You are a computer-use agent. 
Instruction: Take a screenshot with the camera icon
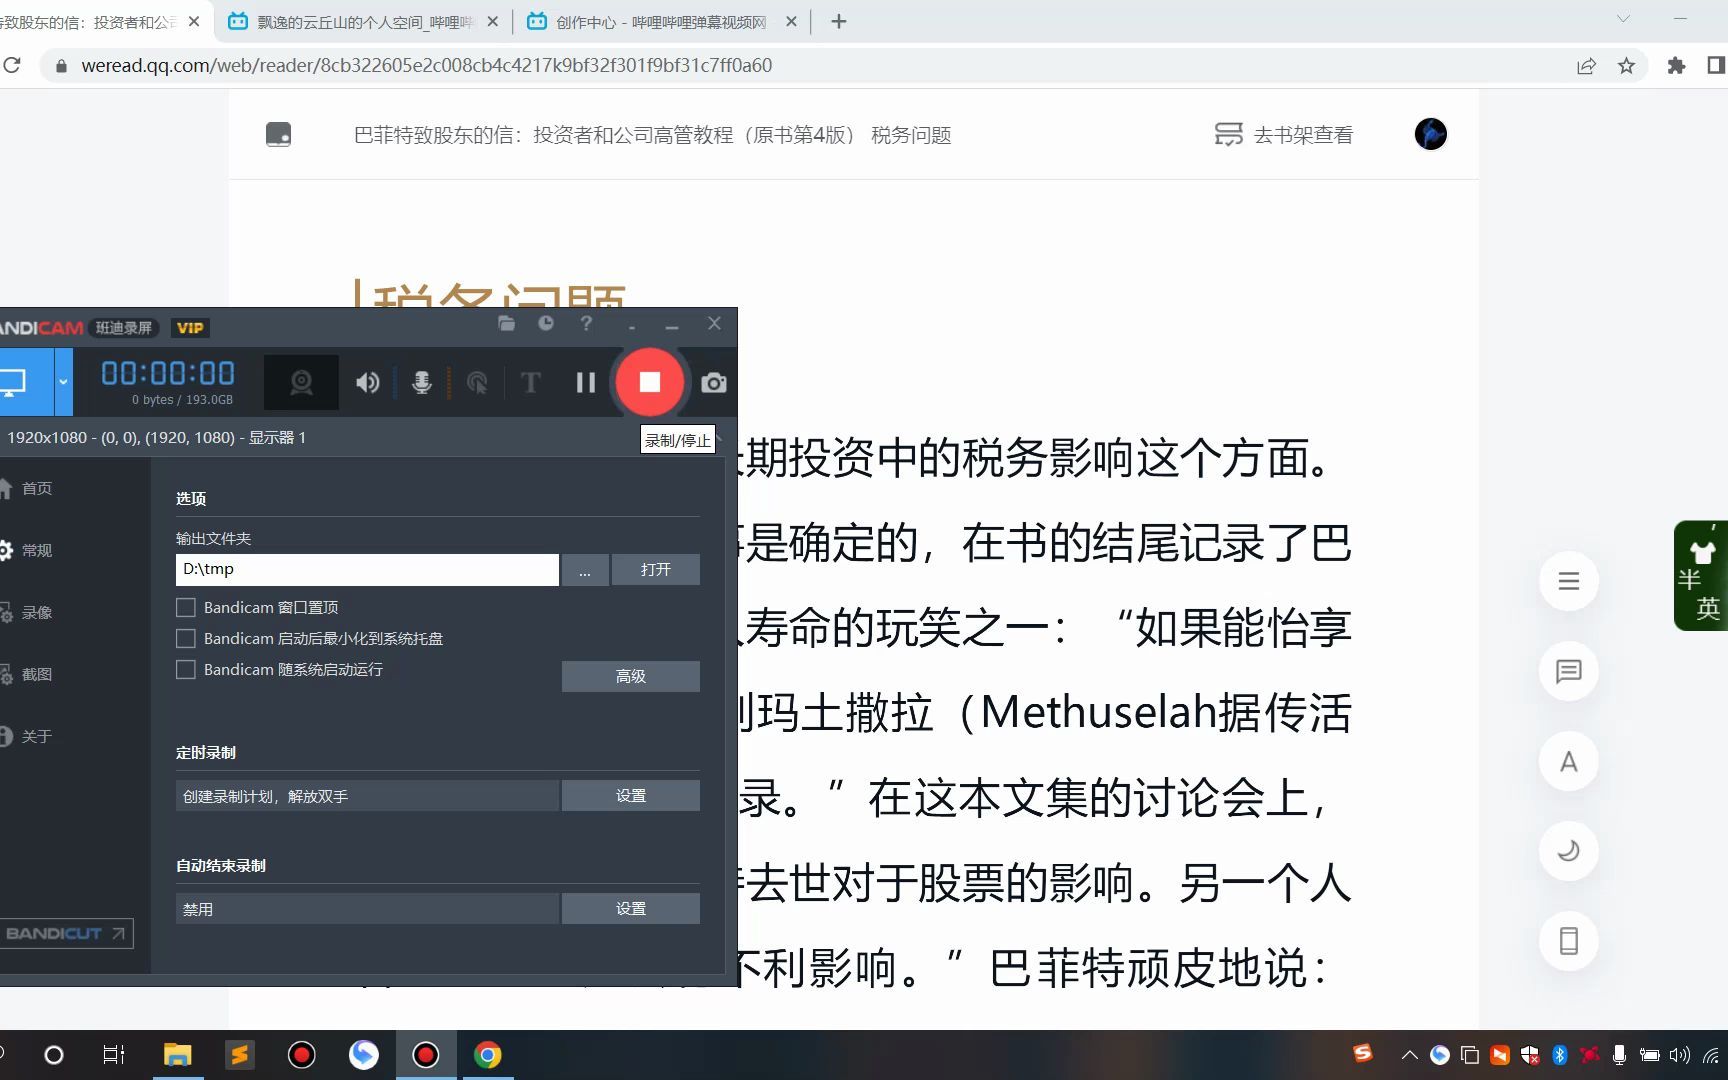(714, 382)
